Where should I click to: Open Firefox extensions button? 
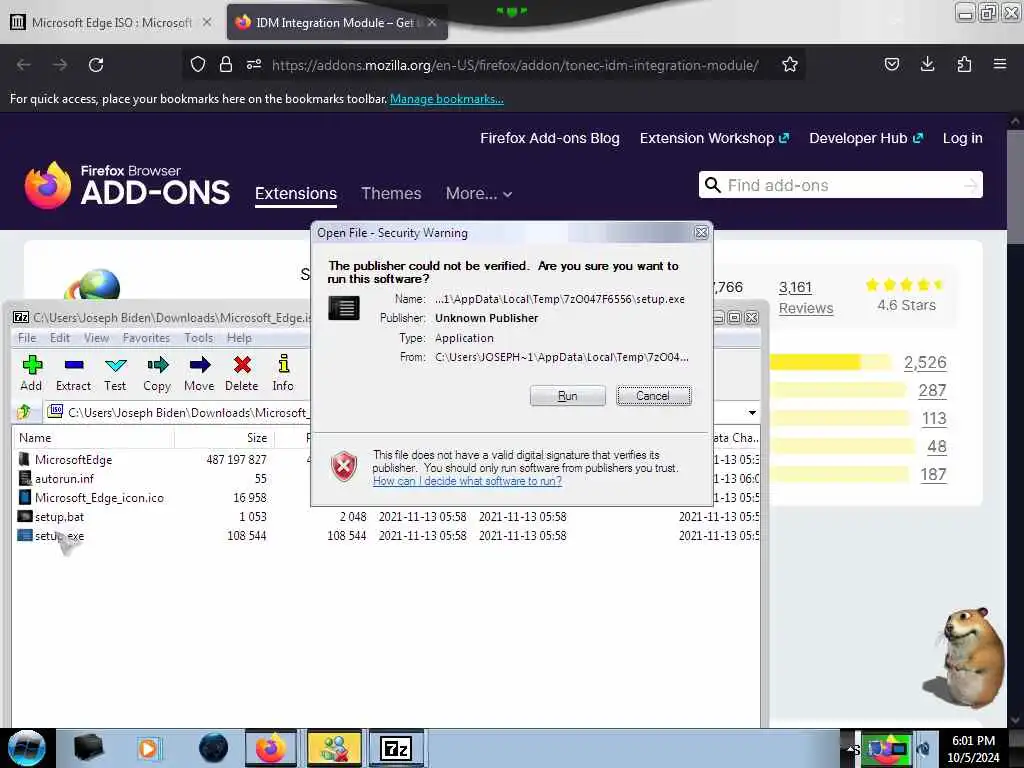point(964,64)
